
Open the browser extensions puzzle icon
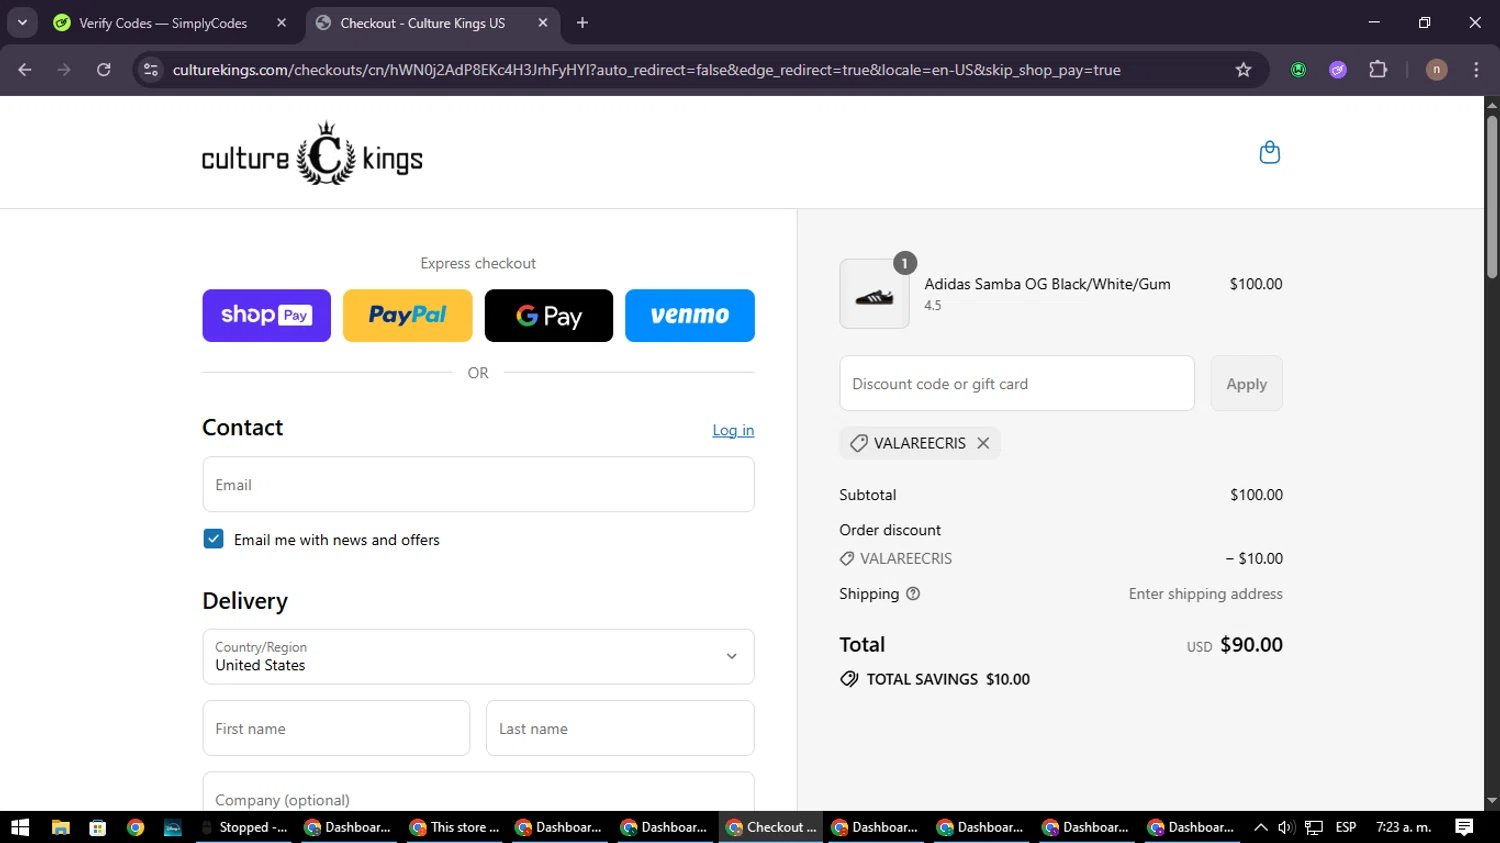click(x=1378, y=70)
